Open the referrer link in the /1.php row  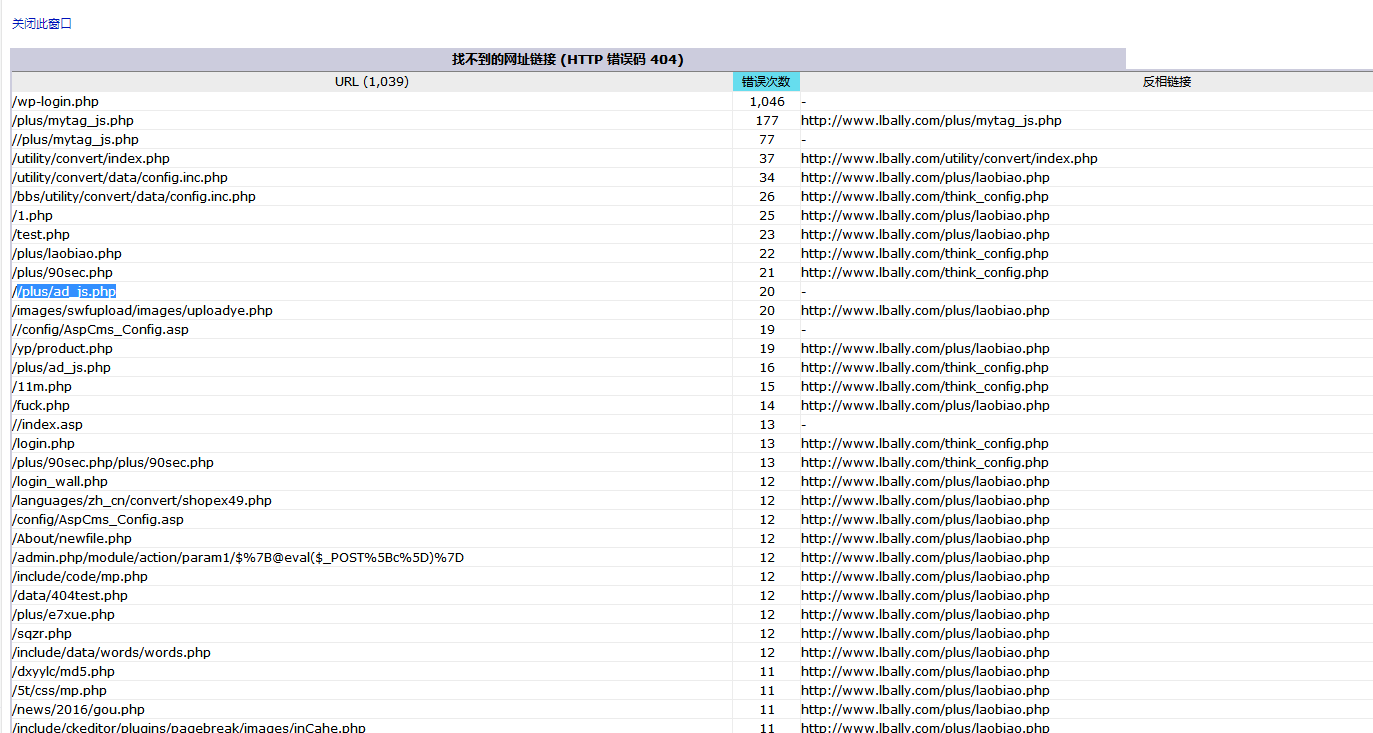pyautogui.click(x=925, y=215)
